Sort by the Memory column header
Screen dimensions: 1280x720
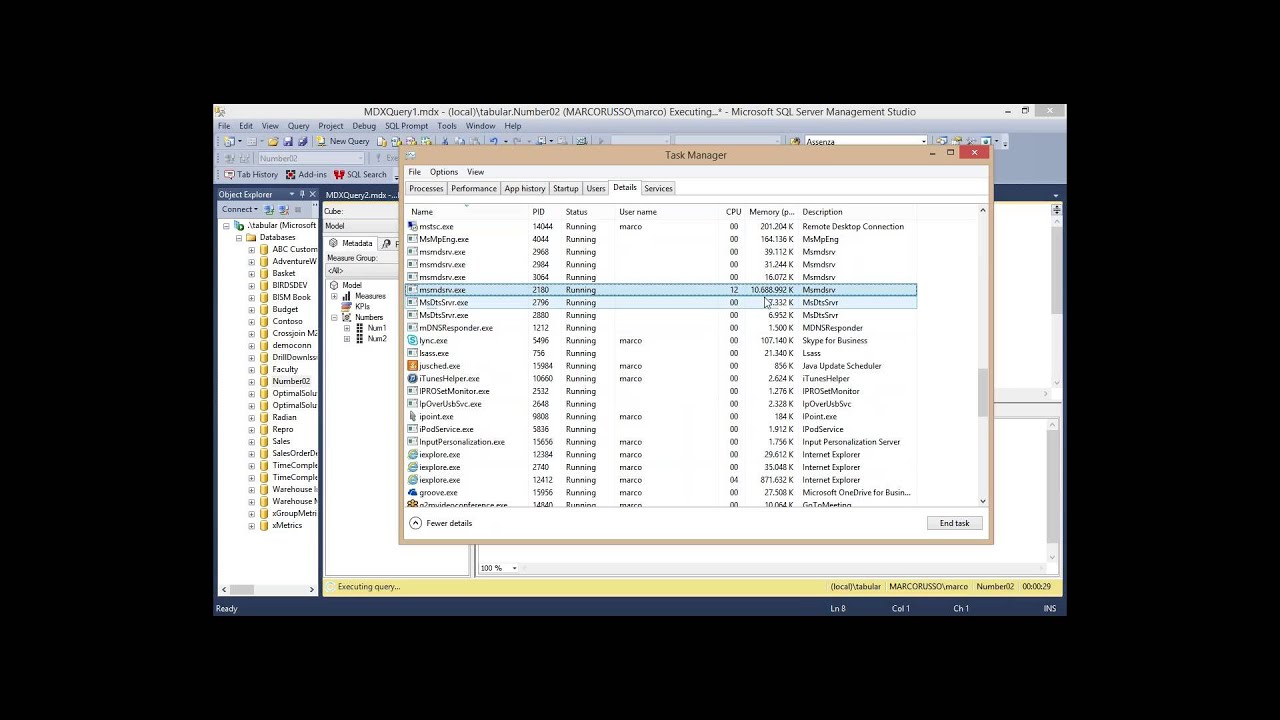tap(772, 212)
